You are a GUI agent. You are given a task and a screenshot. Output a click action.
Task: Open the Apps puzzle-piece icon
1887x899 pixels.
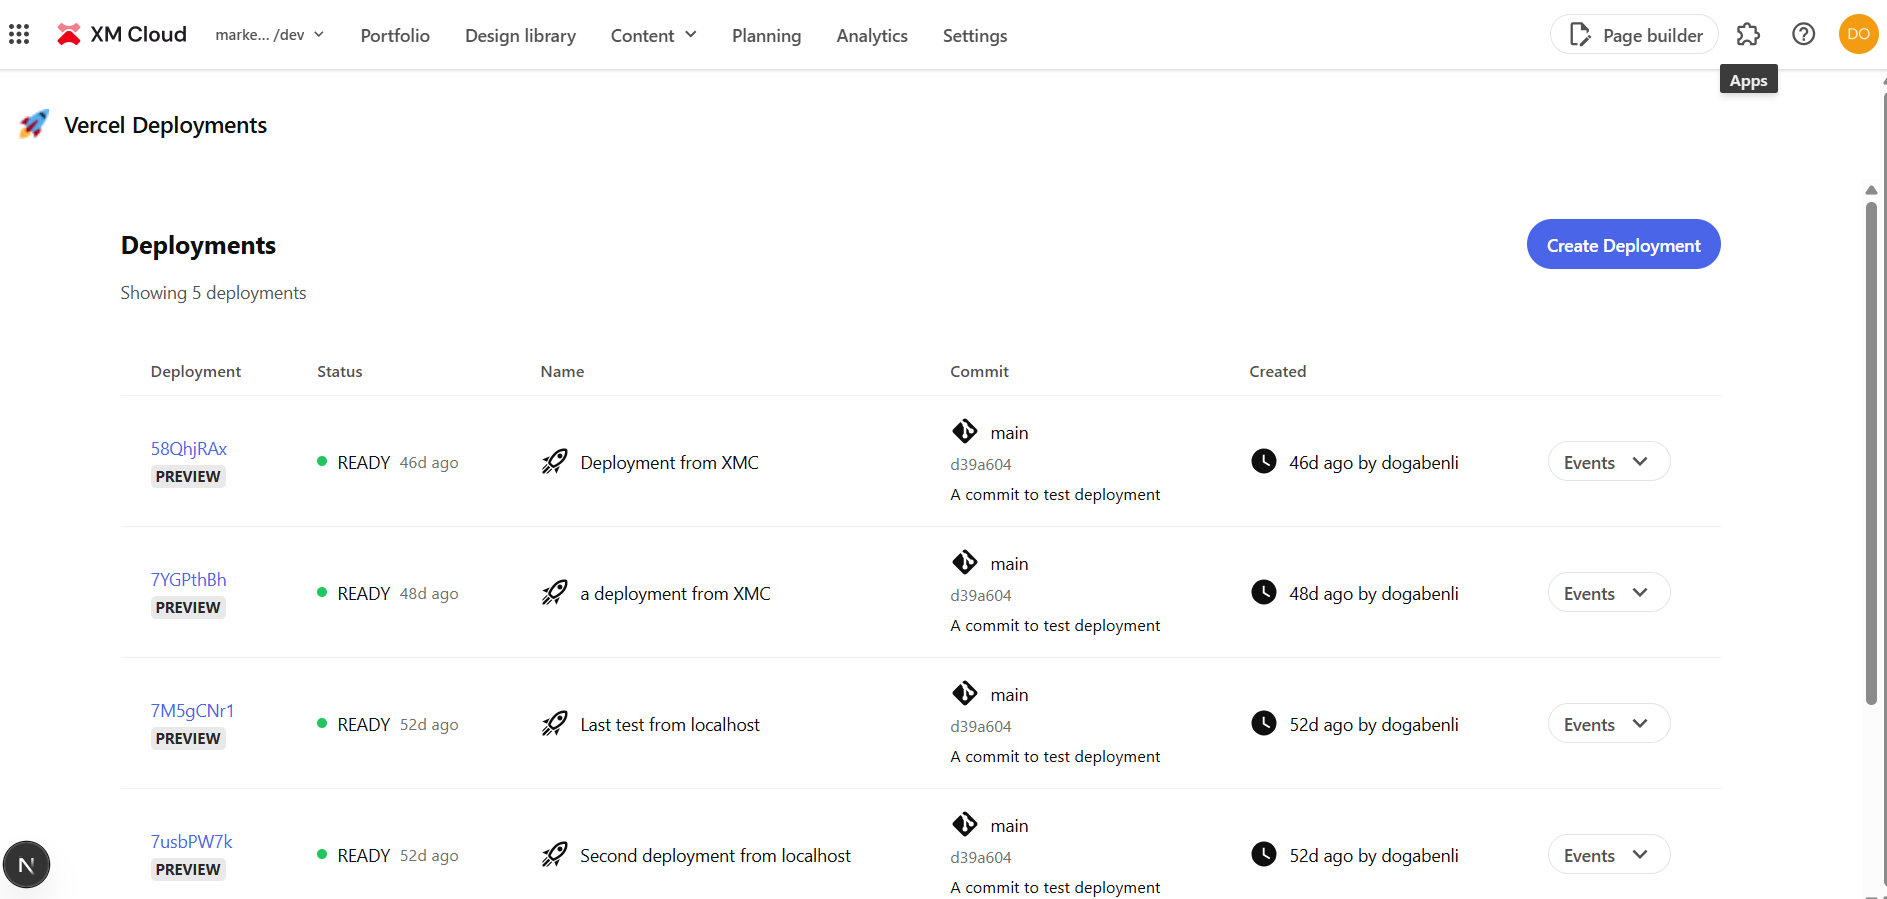tap(1748, 35)
